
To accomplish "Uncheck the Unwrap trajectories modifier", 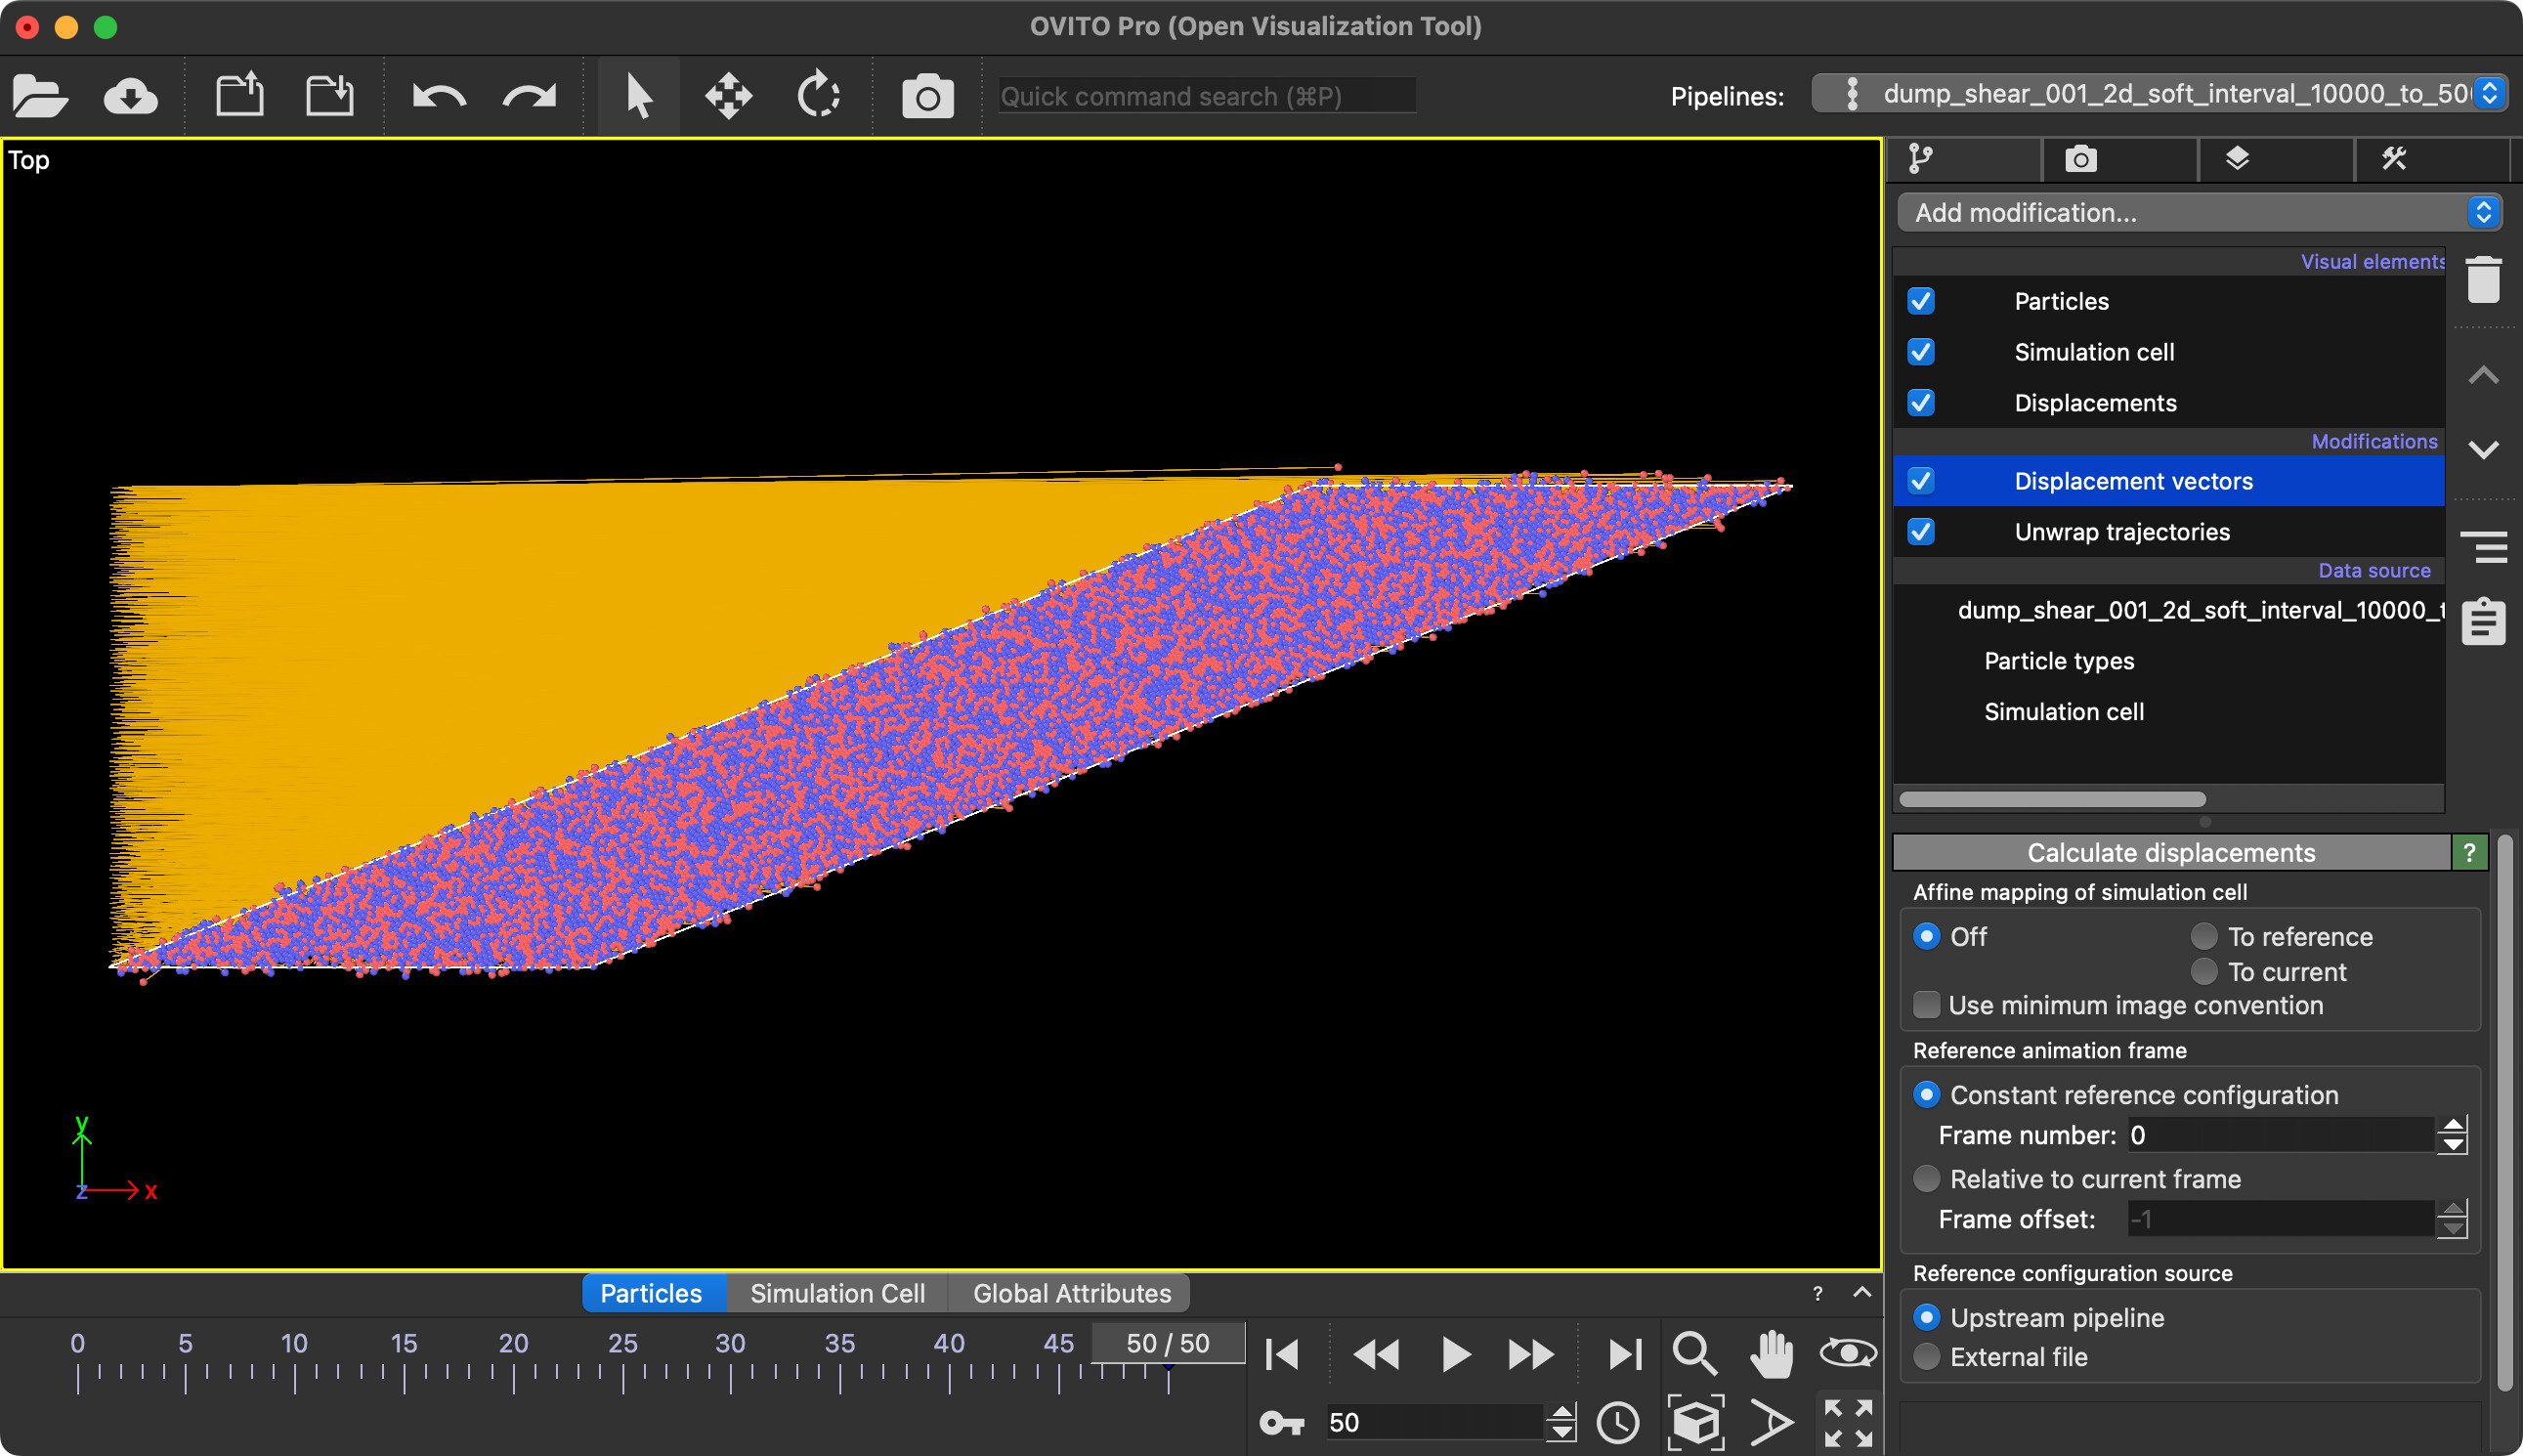I will coord(1921,532).
